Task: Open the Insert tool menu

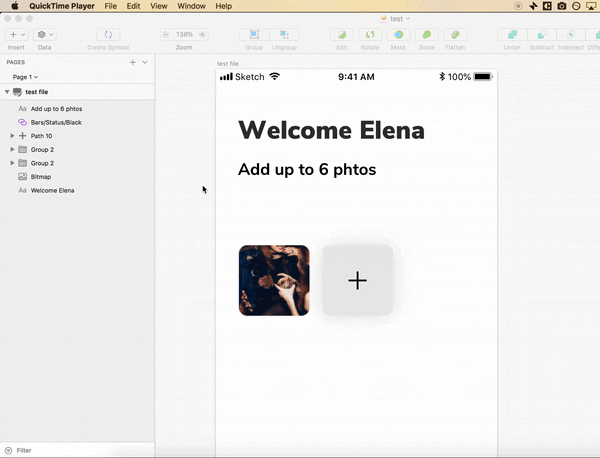Action: [x=16, y=34]
